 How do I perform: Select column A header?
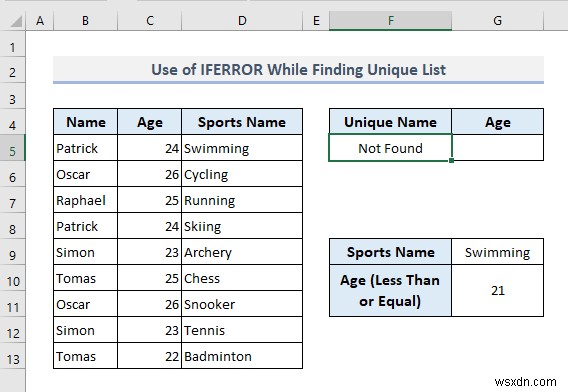(40, 21)
